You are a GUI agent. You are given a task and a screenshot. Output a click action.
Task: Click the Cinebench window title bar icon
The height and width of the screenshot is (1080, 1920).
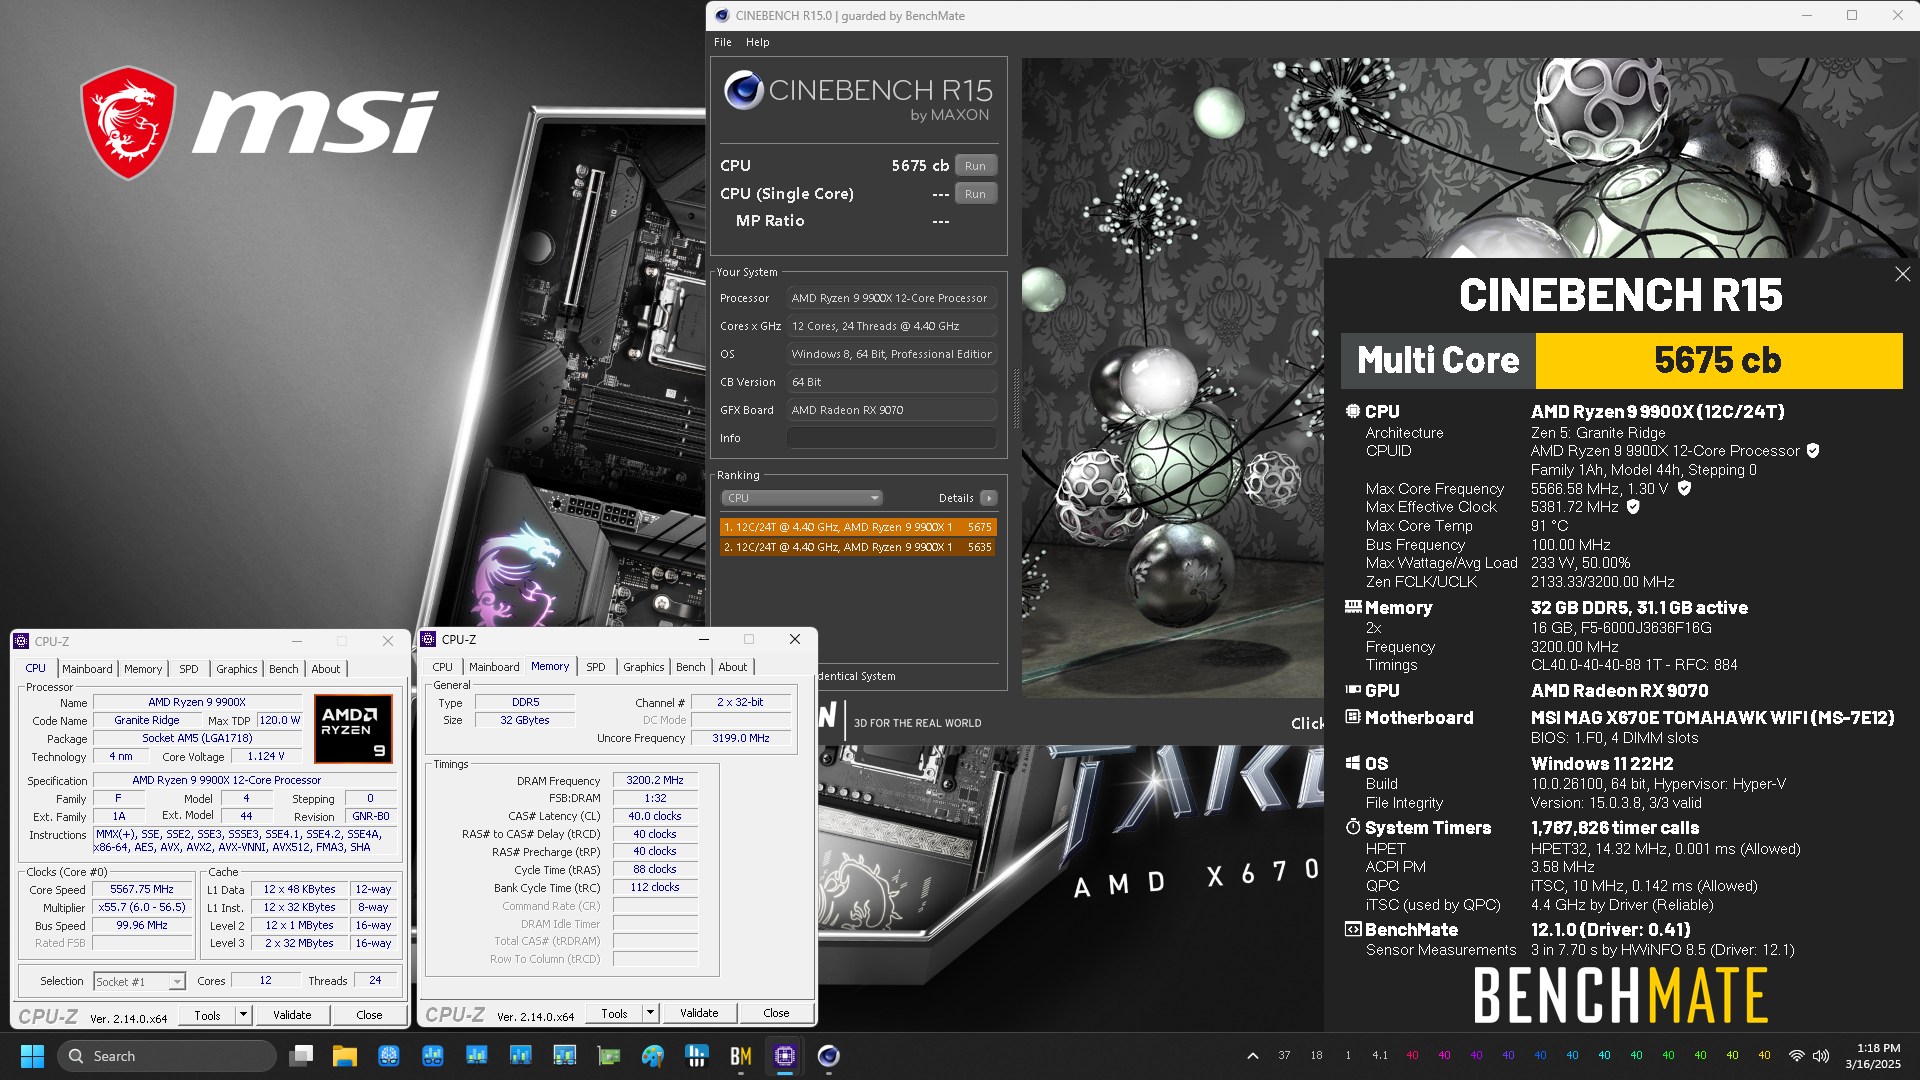tap(722, 16)
